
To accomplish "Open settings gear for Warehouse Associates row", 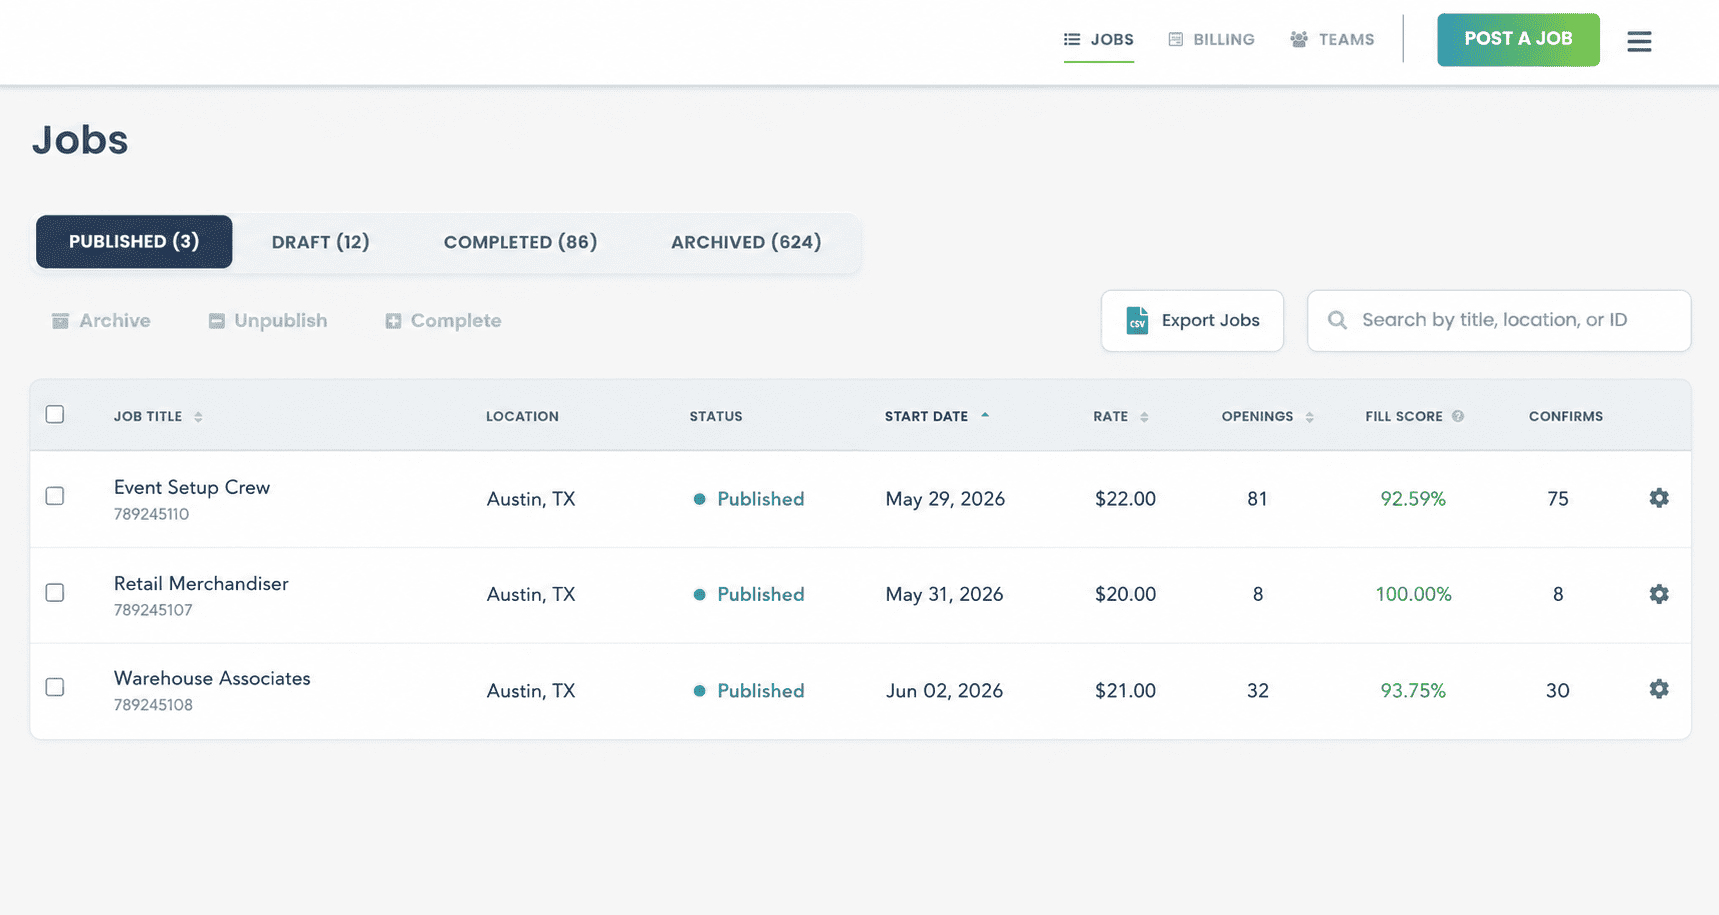I will [x=1659, y=689].
